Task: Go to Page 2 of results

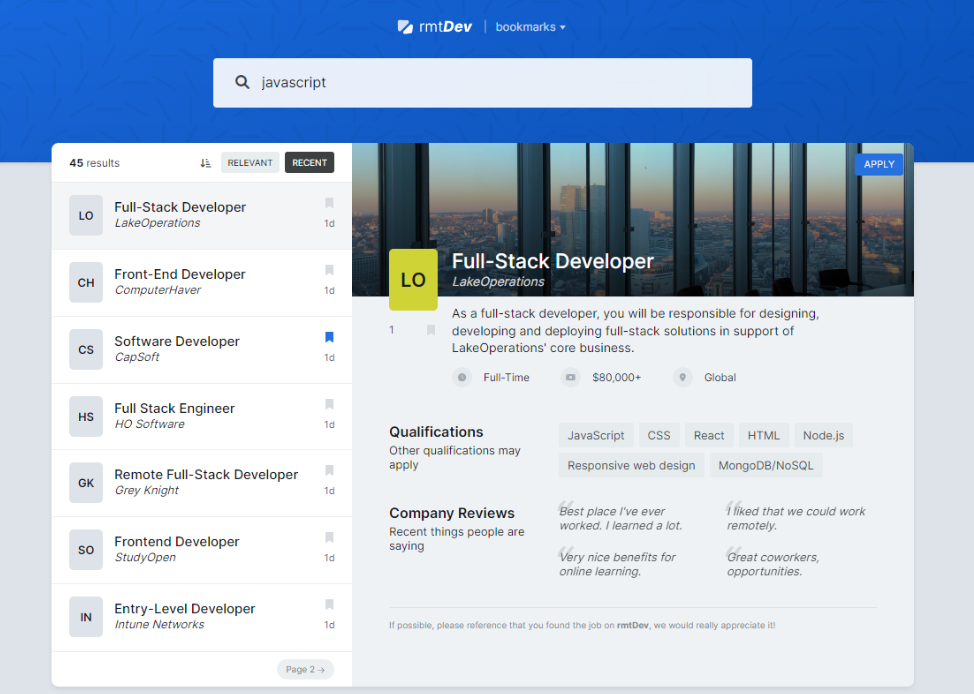Action: tap(305, 669)
